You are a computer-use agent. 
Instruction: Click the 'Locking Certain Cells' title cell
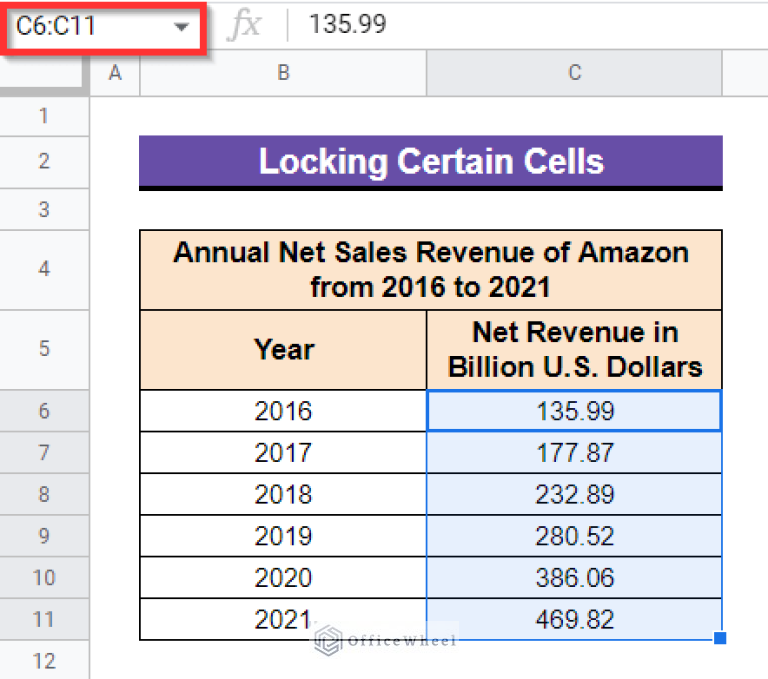tap(431, 162)
